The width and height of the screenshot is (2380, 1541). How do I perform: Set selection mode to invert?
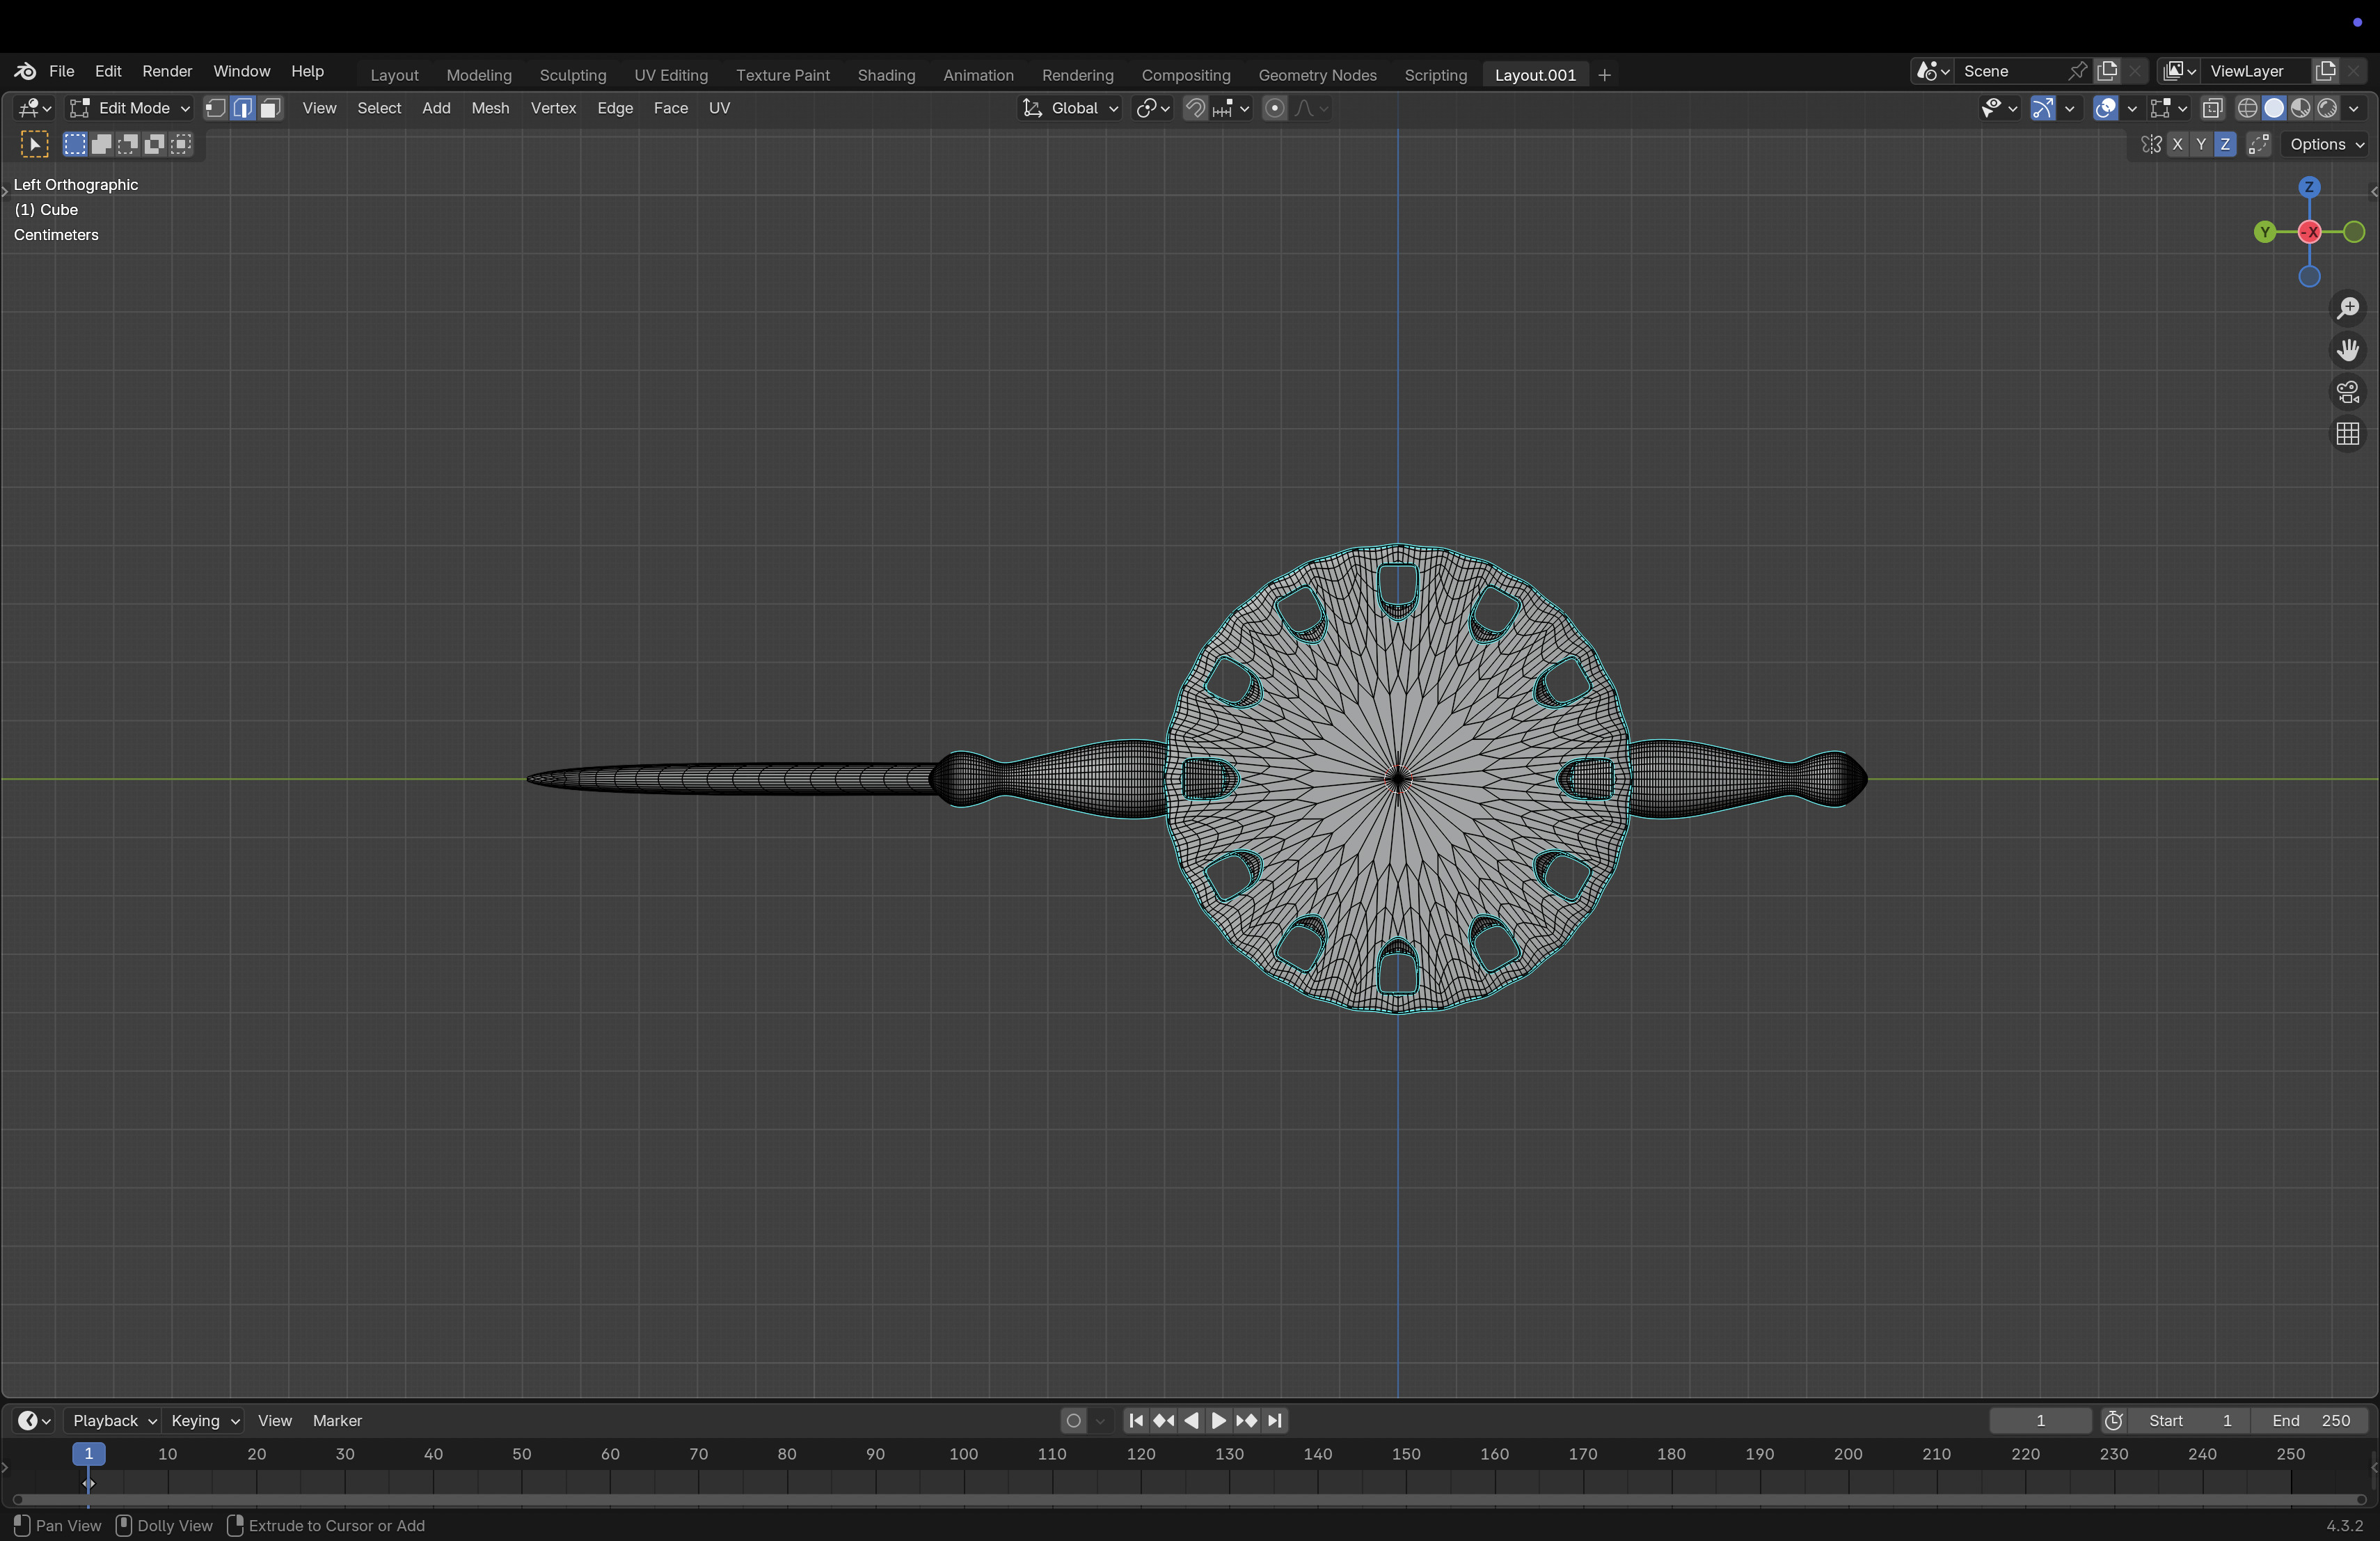tap(155, 145)
